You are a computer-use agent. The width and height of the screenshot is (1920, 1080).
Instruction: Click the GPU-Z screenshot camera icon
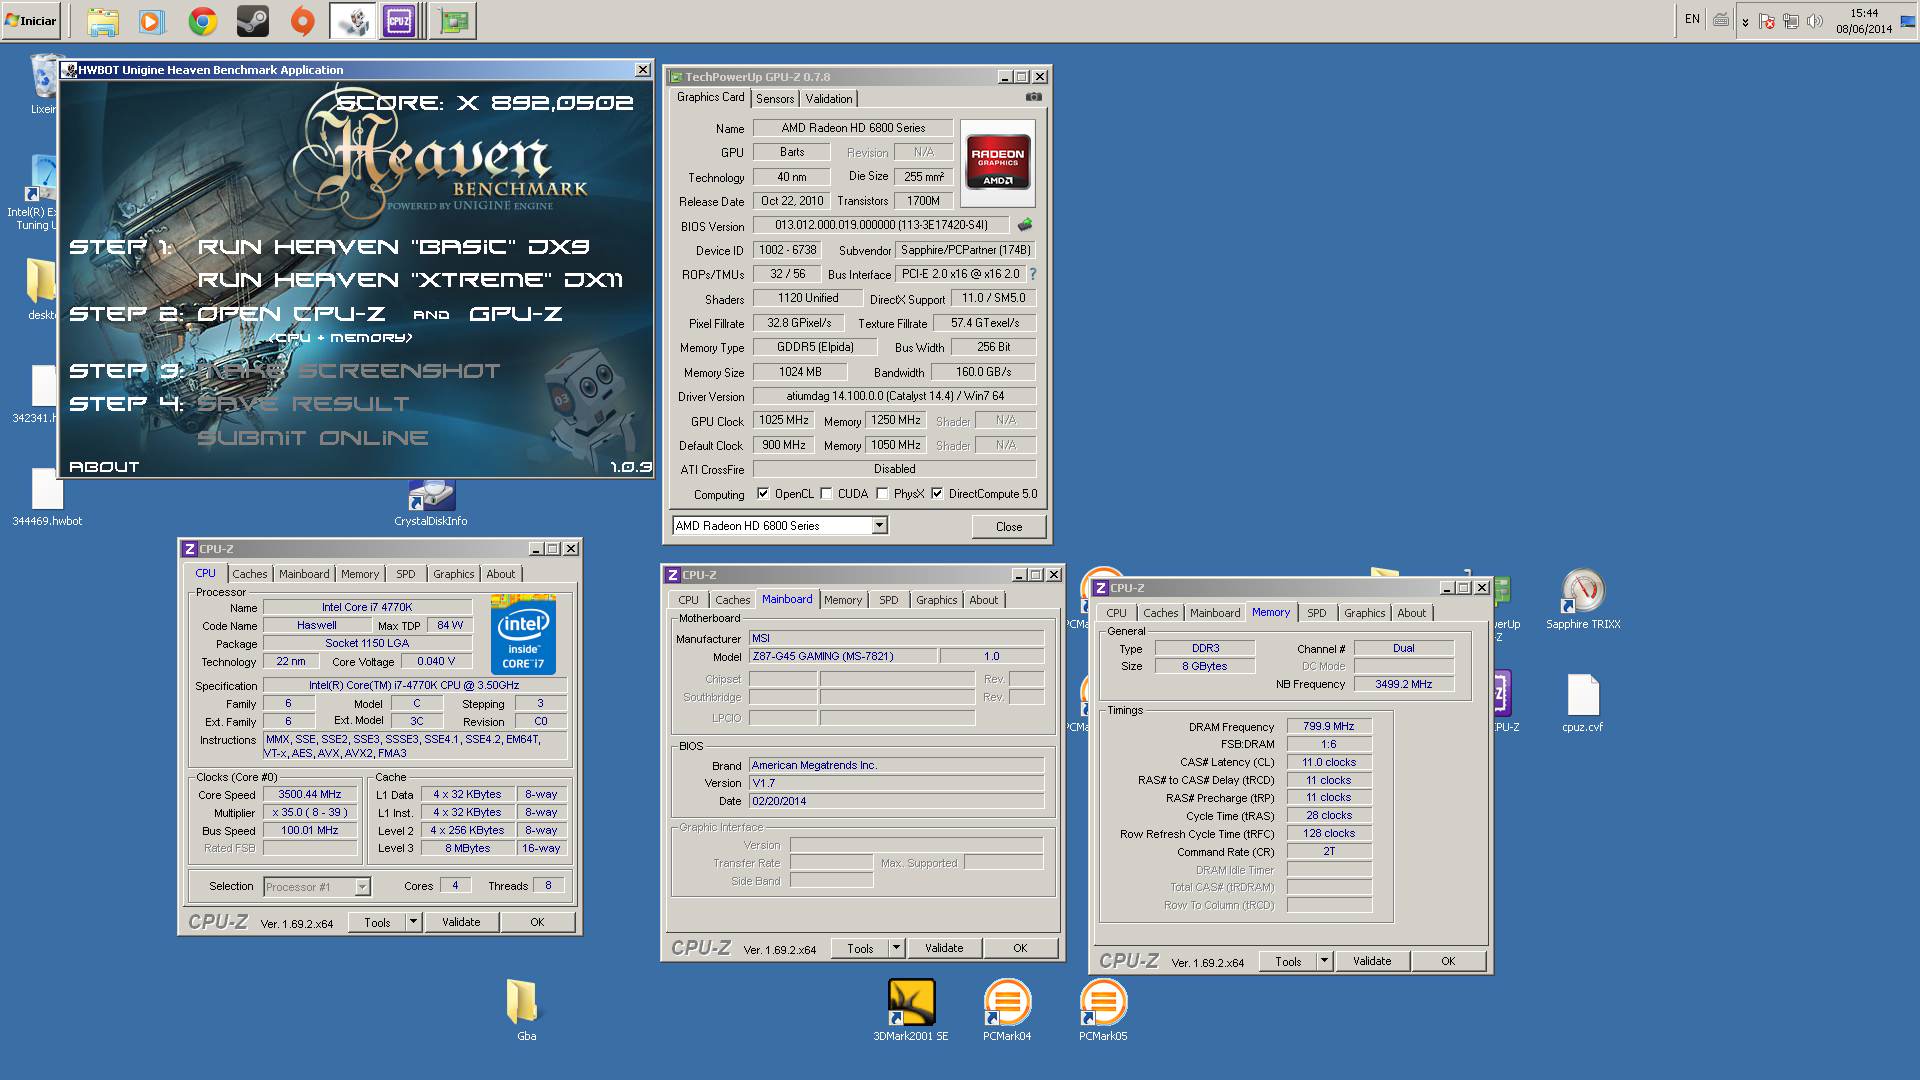(1033, 97)
